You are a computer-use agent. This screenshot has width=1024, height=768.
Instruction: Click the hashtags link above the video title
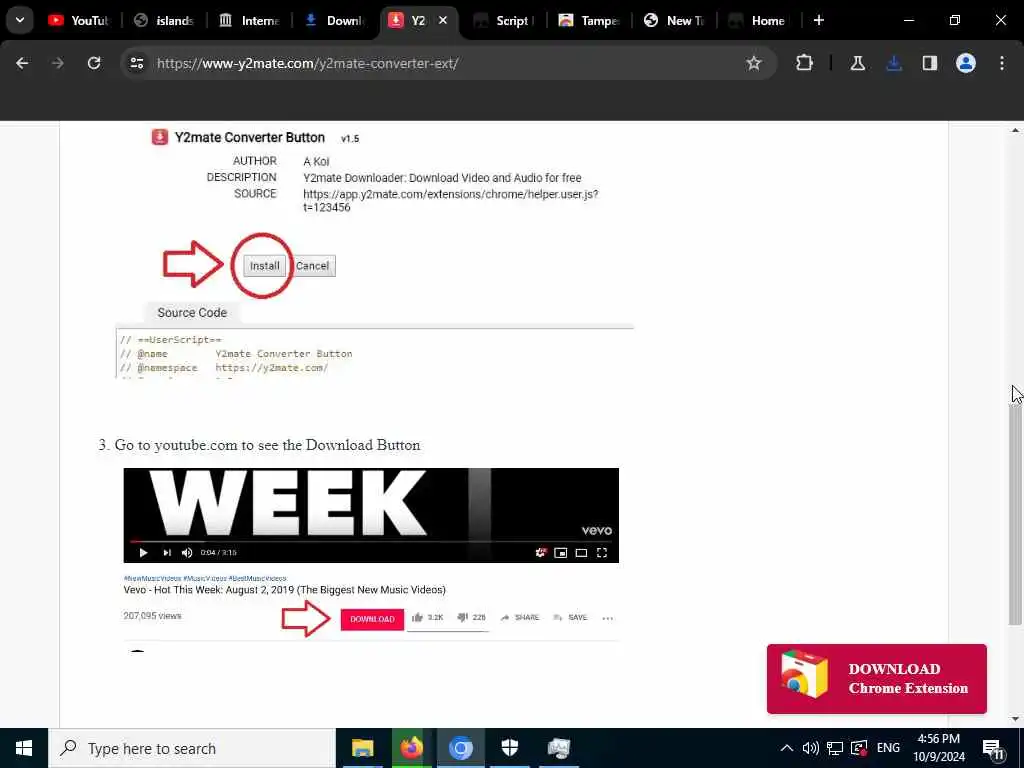click(x=205, y=579)
